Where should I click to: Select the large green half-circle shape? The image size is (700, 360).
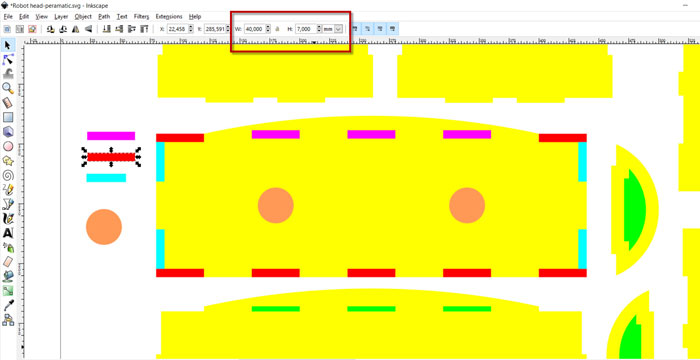click(634, 210)
